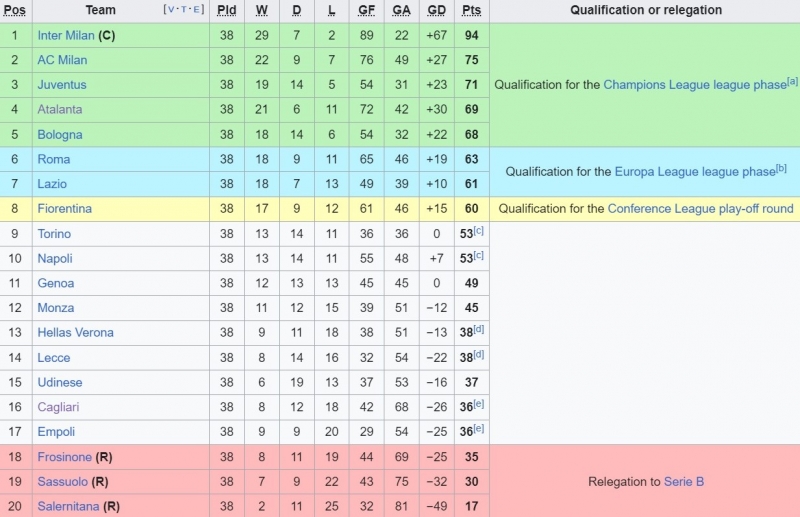
Task: Open the Fiorentina team link
Action: tap(64, 209)
